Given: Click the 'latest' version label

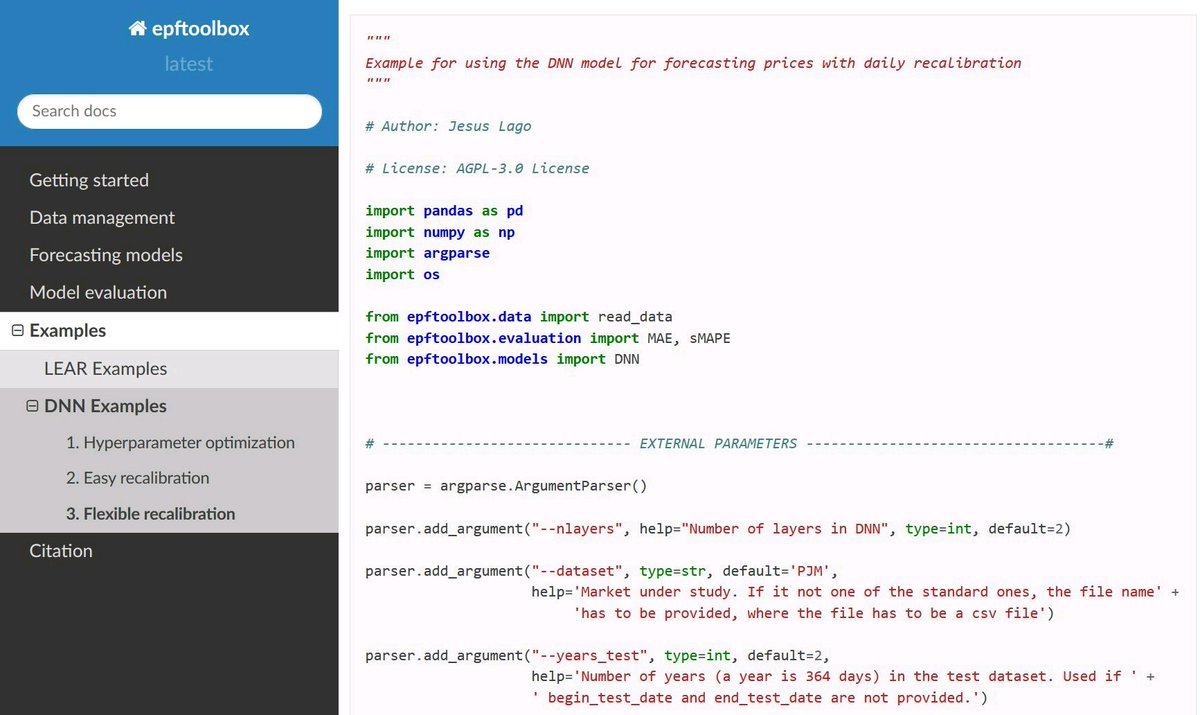Looking at the screenshot, I should pos(189,64).
